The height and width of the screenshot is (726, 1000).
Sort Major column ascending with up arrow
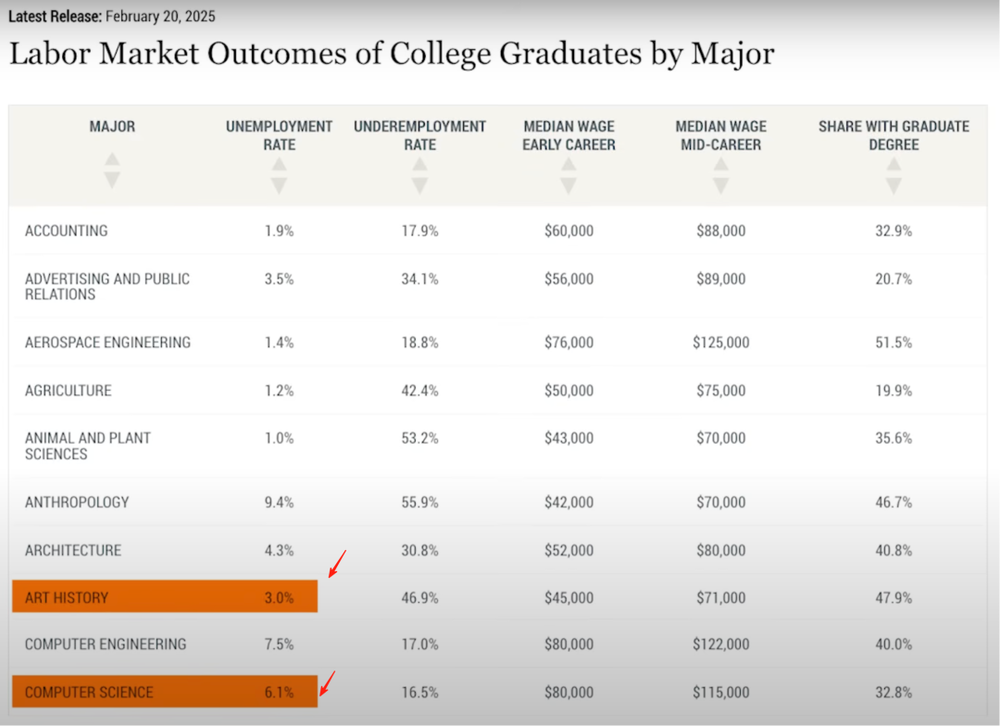tap(112, 159)
